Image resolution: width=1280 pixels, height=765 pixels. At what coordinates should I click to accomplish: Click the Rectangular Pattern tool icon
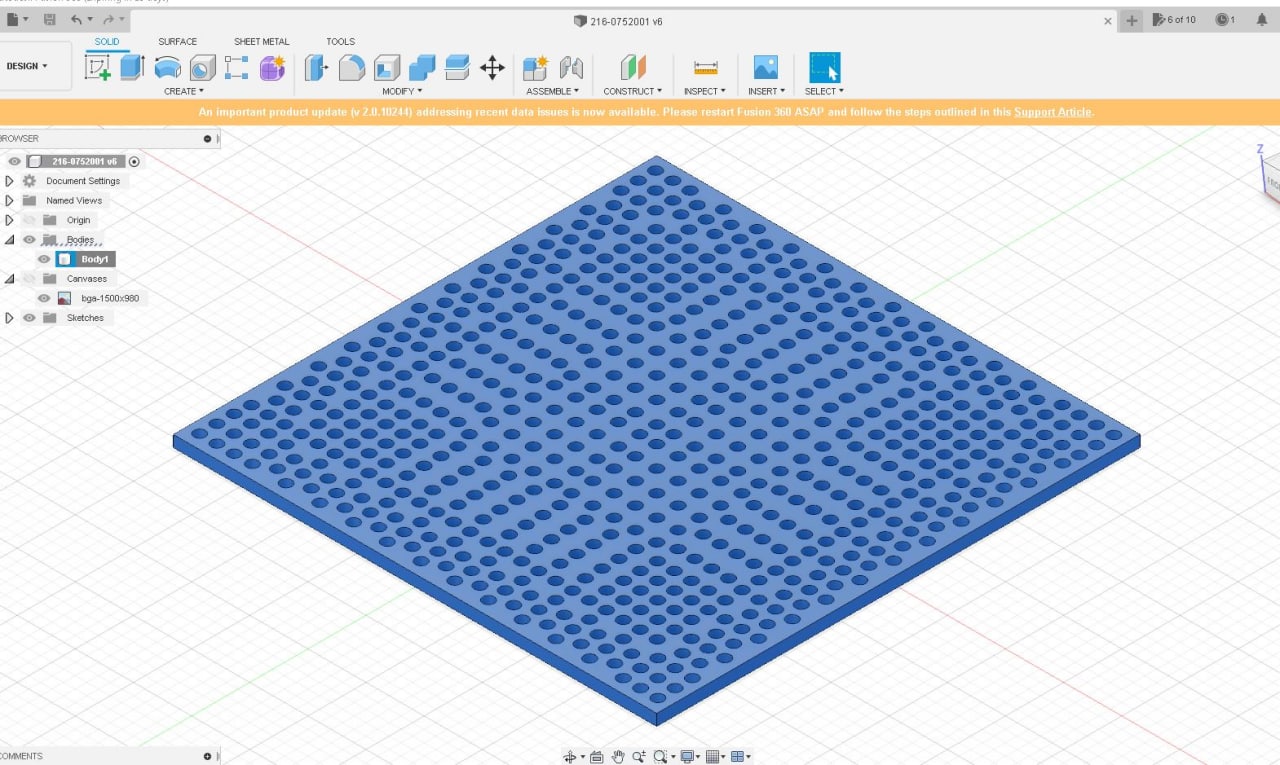[236, 68]
